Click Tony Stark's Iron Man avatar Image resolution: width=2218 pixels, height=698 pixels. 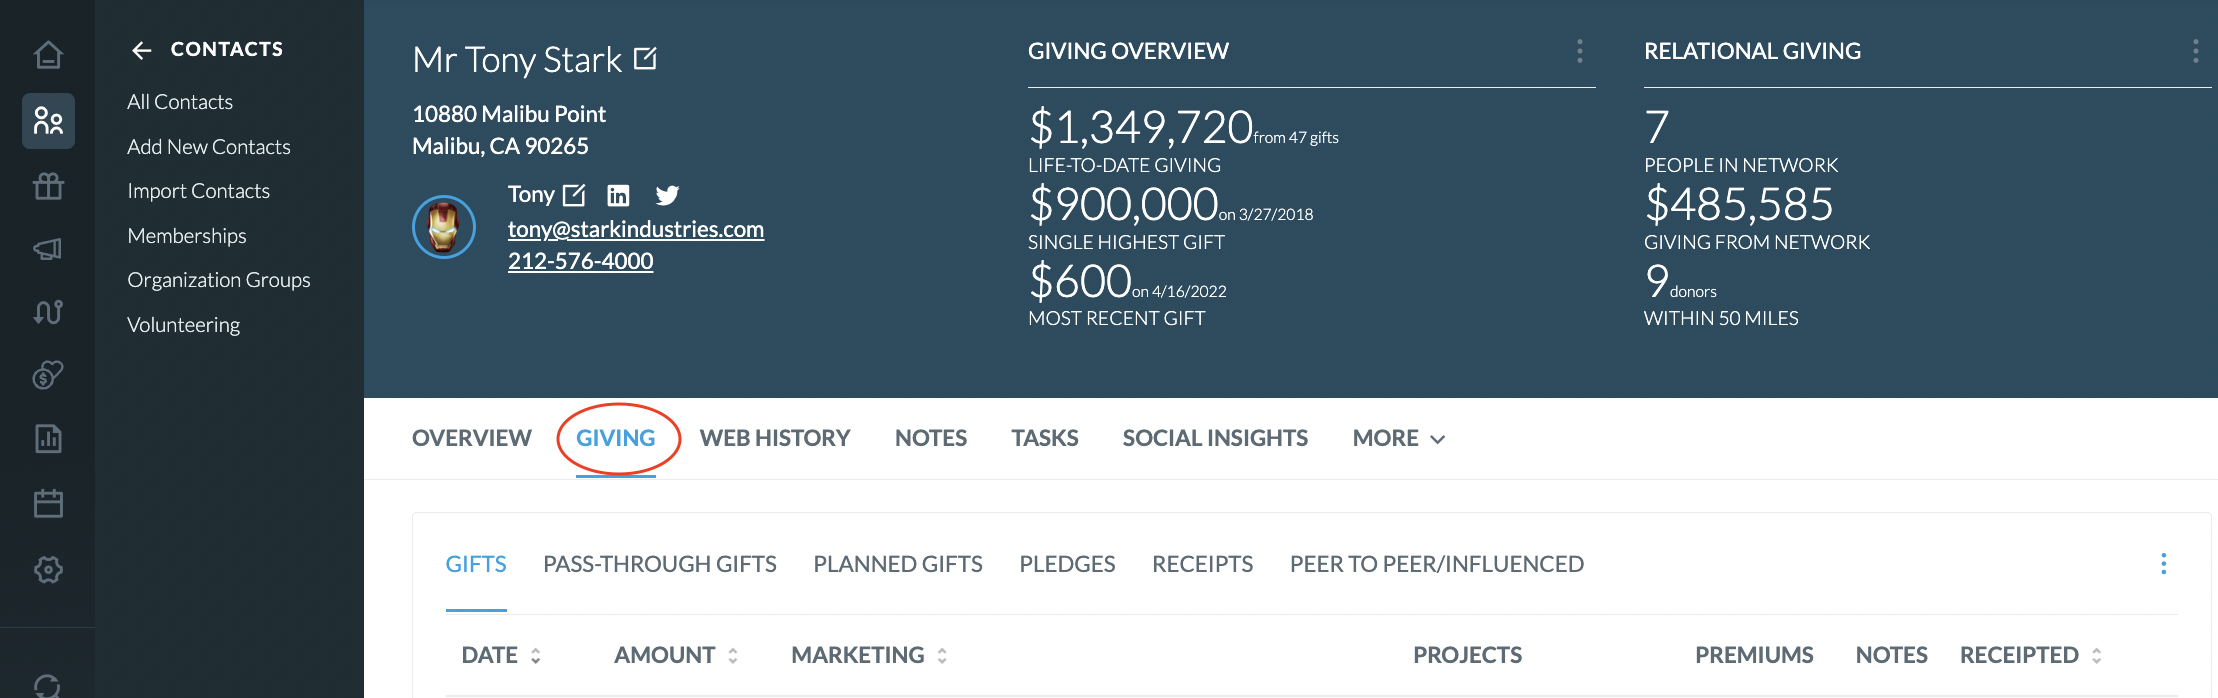pos(444,227)
